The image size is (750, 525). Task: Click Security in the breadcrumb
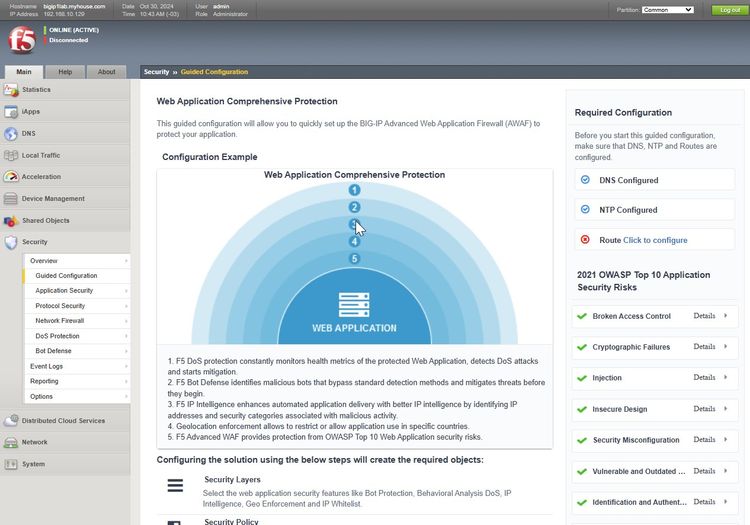[156, 72]
